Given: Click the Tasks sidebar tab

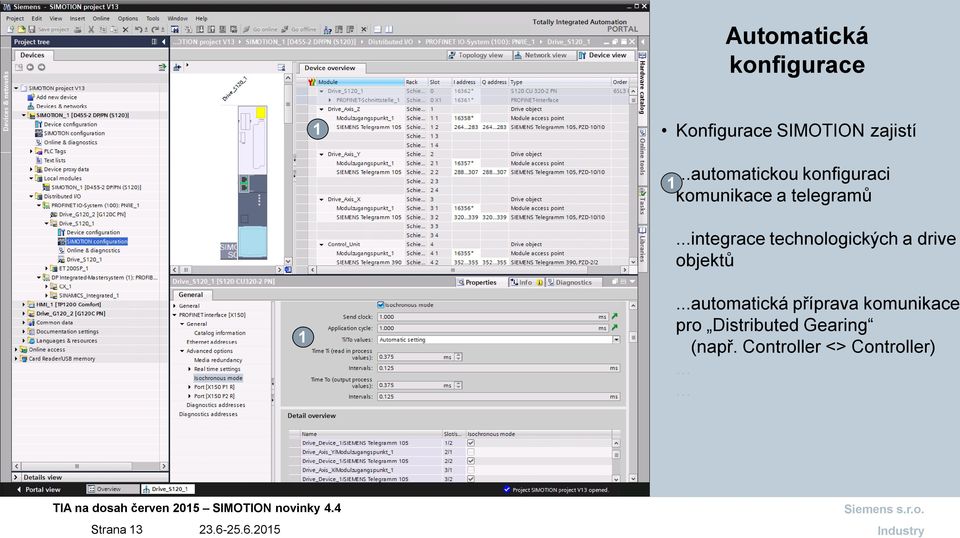Looking at the screenshot, I should tap(642, 203).
